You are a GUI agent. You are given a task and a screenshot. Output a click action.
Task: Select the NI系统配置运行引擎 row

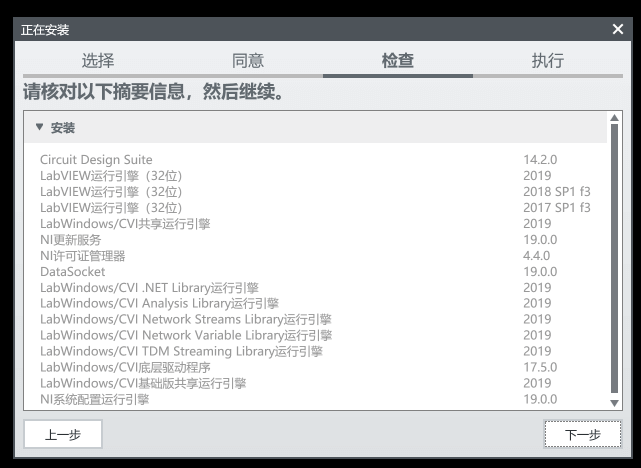[315, 399]
